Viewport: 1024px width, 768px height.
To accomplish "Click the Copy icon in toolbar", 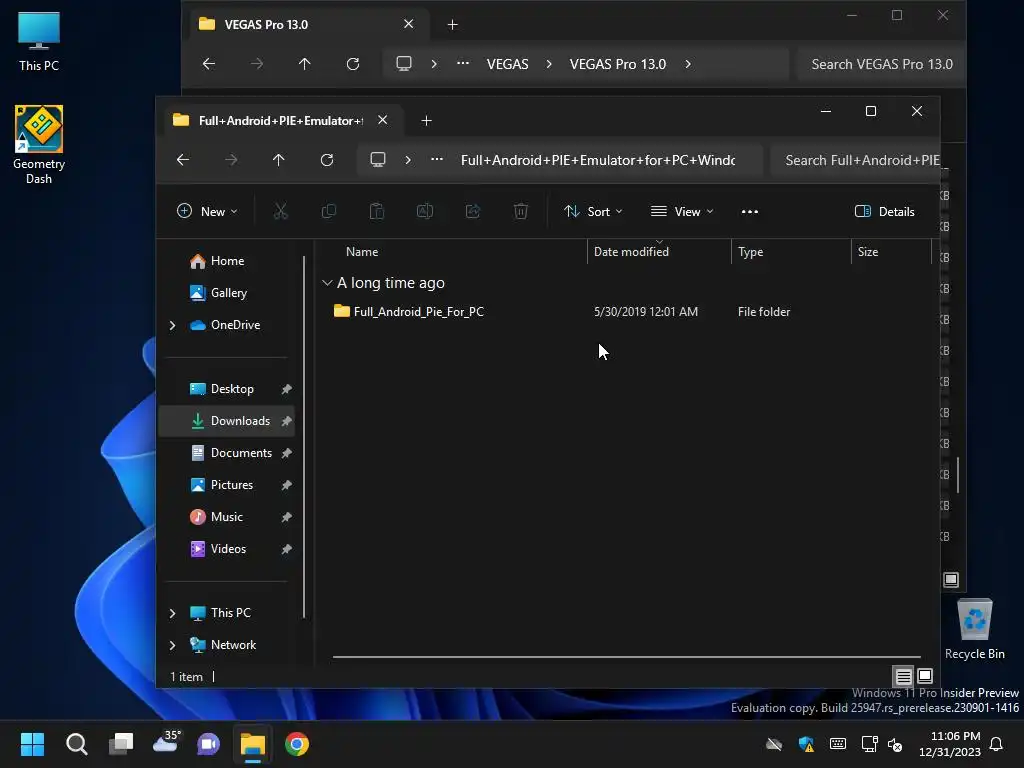I will [x=328, y=211].
